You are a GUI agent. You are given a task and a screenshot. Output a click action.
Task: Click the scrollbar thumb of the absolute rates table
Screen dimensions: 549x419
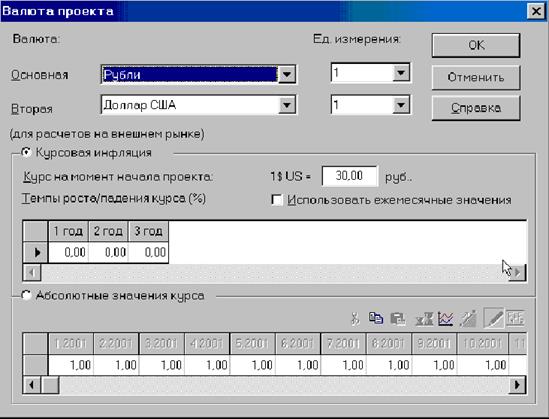coord(50,385)
